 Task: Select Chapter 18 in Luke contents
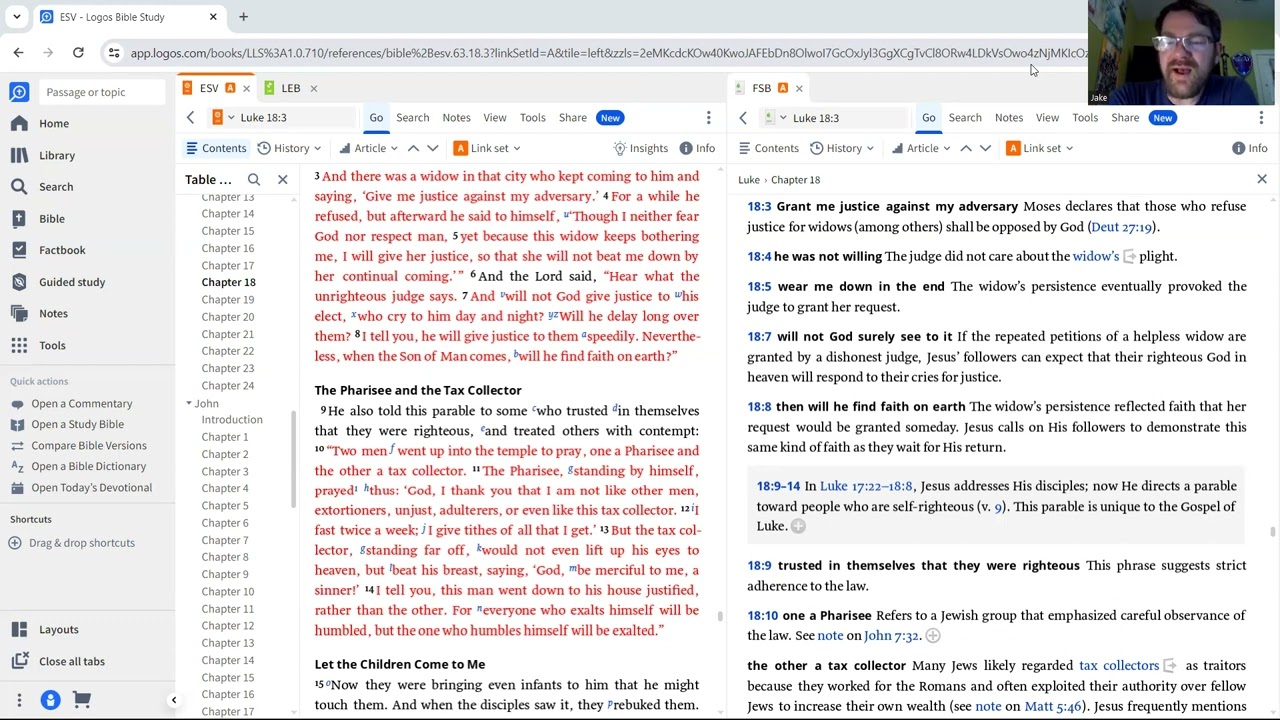[228, 282]
